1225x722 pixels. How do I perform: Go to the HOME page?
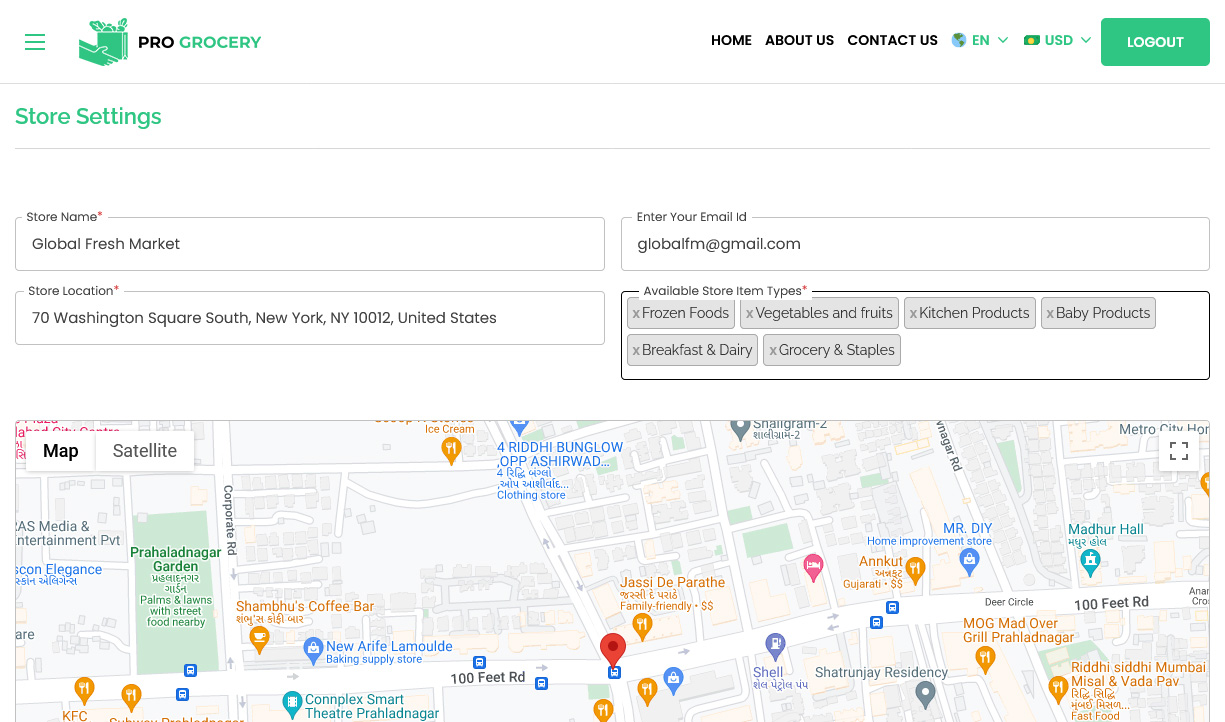tap(731, 41)
